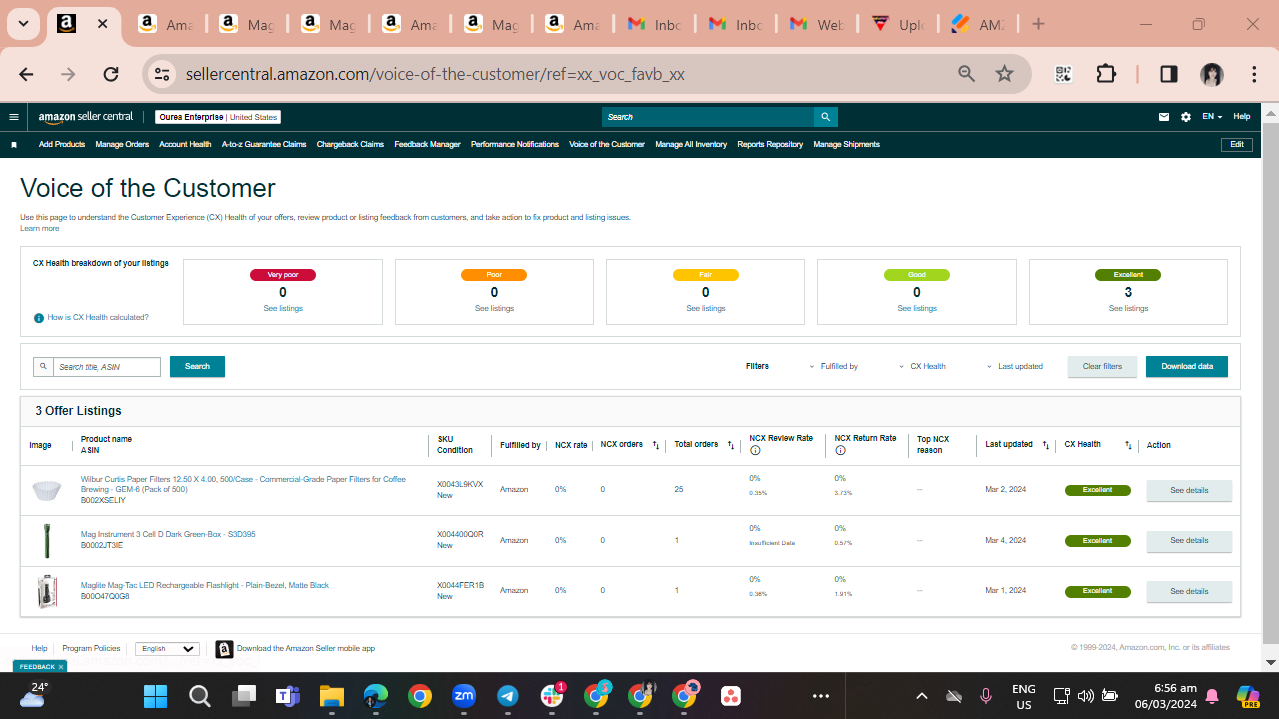Open the messages envelope icon

click(1164, 117)
